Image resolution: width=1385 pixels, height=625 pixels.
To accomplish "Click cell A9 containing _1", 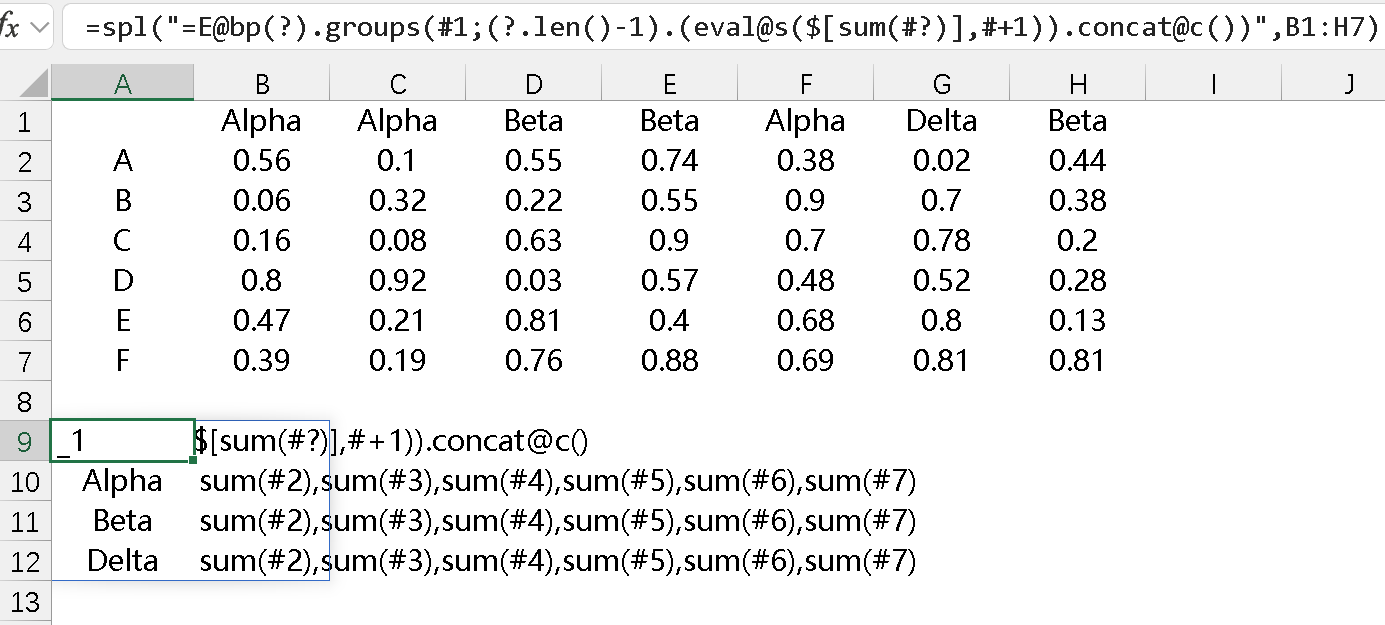I will [x=123, y=442].
